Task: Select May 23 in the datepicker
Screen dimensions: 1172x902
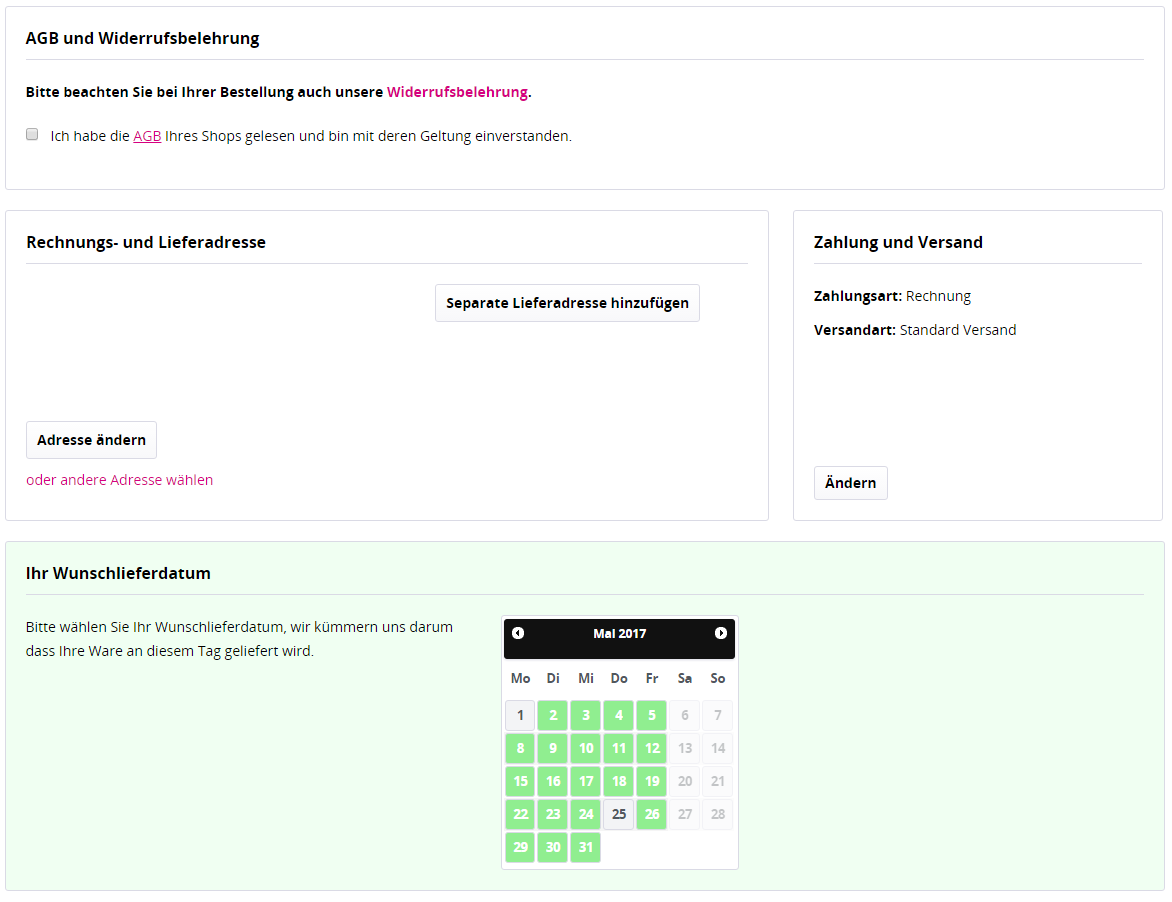Action: pos(553,814)
